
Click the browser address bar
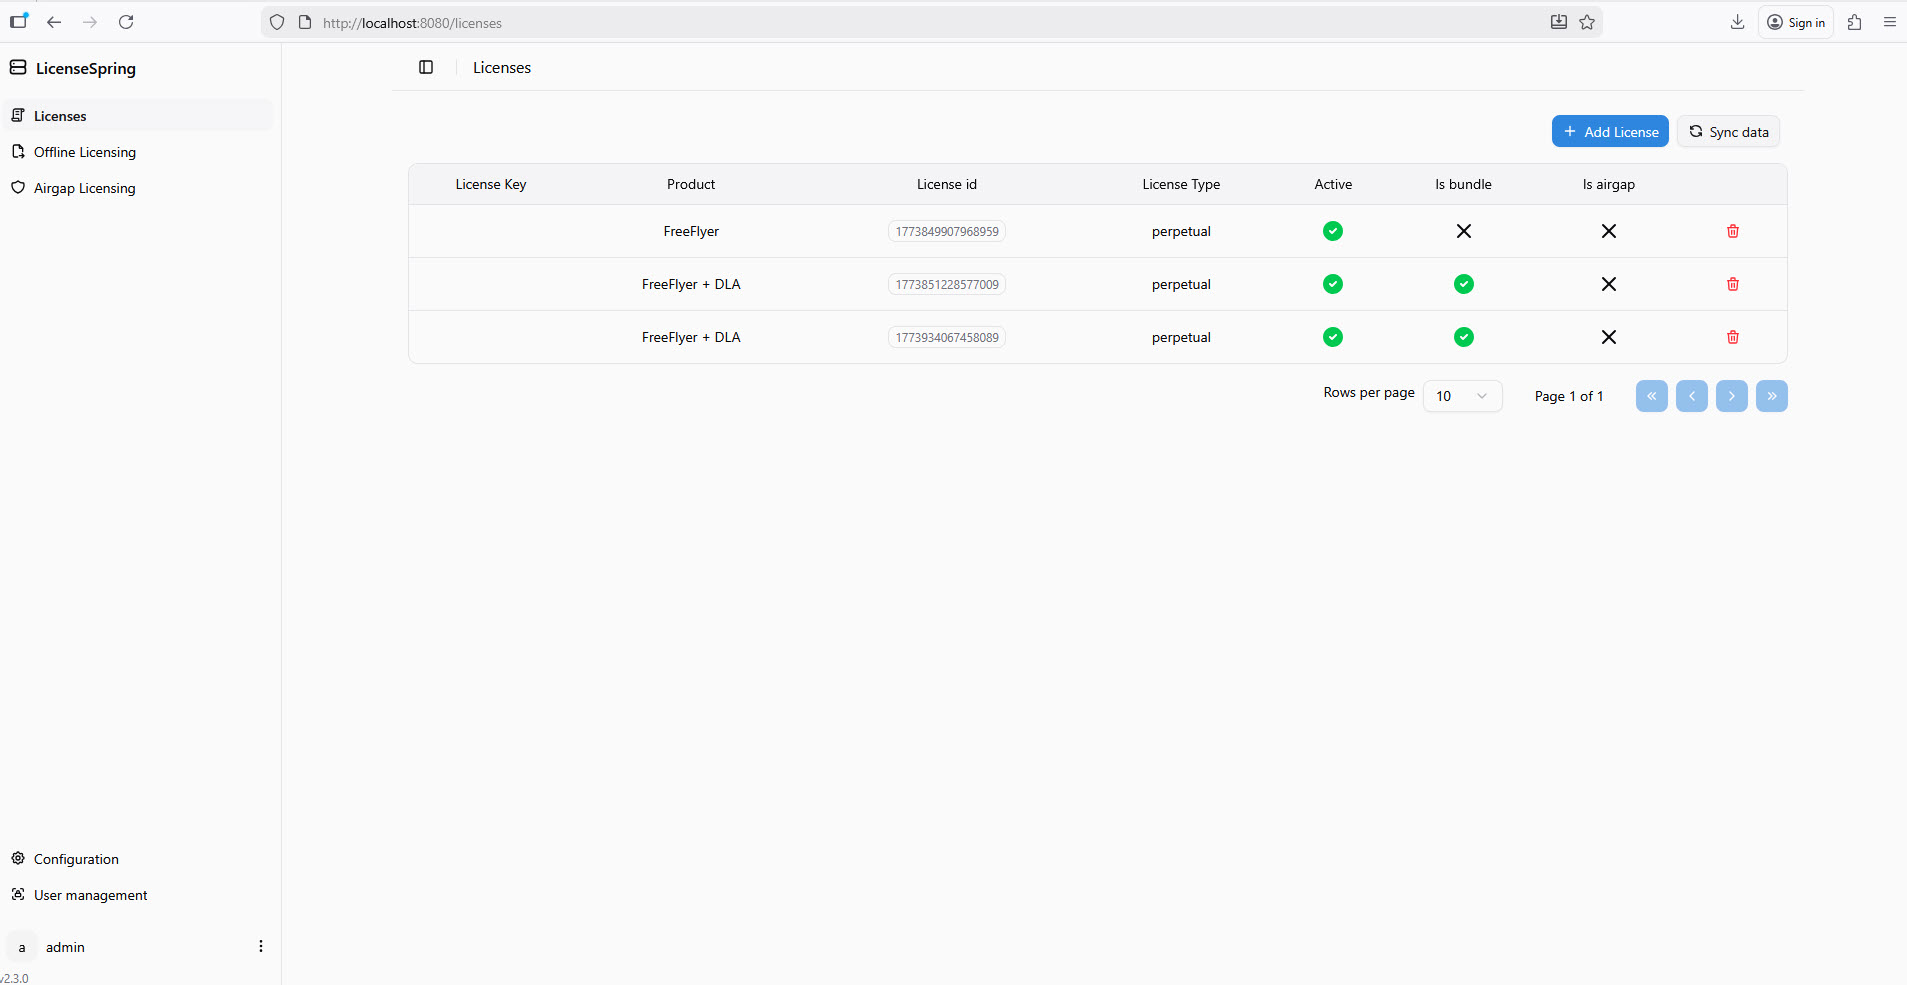(x=900, y=22)
